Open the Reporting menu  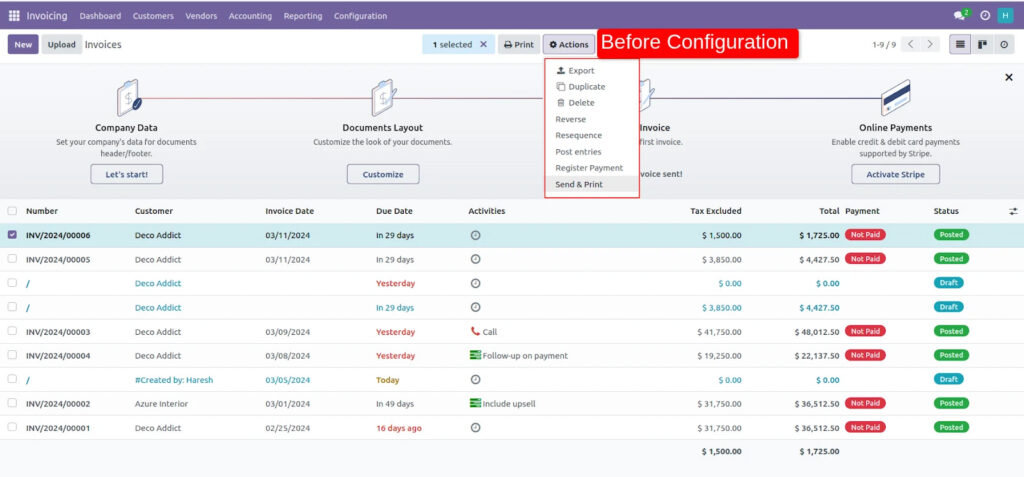click(302, 16)
